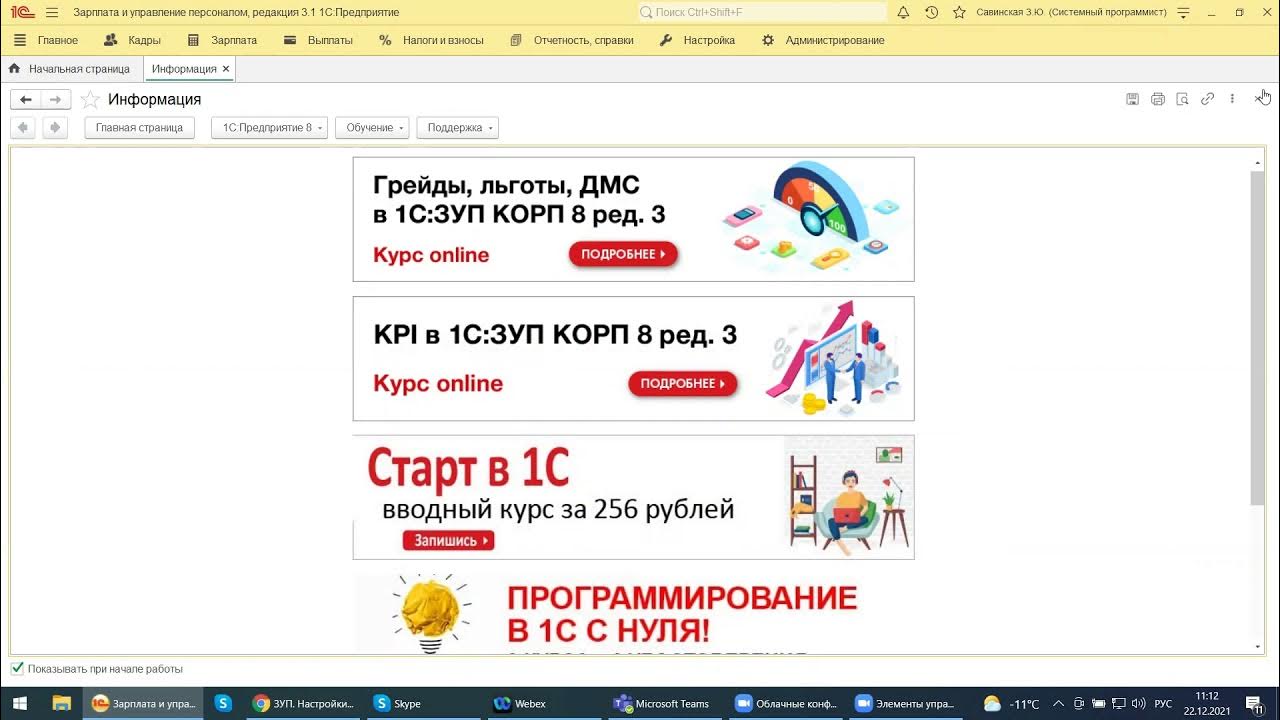This screenshot has width=1280, height=720.
Task: Click the 1C logo icon
Action: [x=20, y=12]
